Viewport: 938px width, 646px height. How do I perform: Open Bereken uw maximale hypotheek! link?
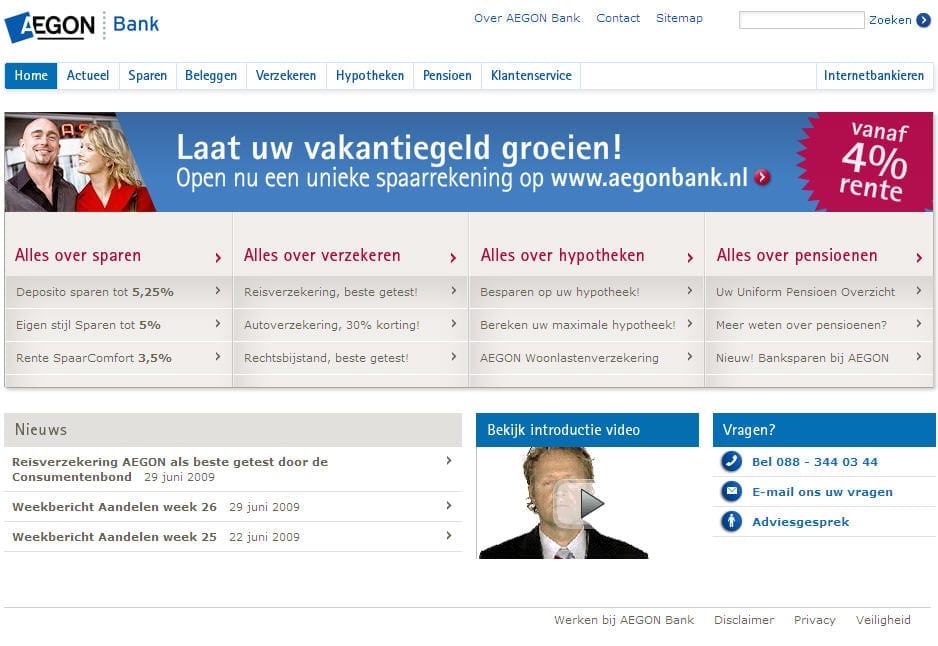[x=578, y=325]
